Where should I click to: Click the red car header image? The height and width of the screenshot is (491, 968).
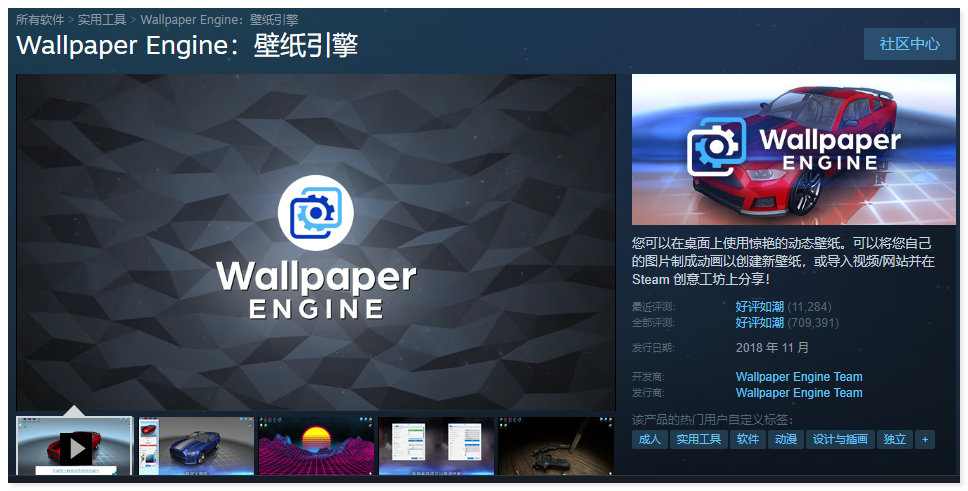pos(793,149)
